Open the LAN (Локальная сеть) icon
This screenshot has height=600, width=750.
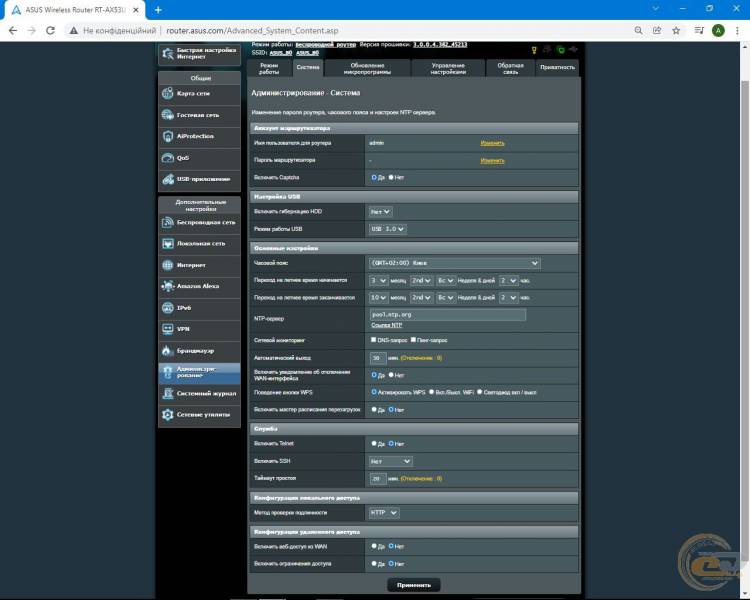tap(167, 244)
